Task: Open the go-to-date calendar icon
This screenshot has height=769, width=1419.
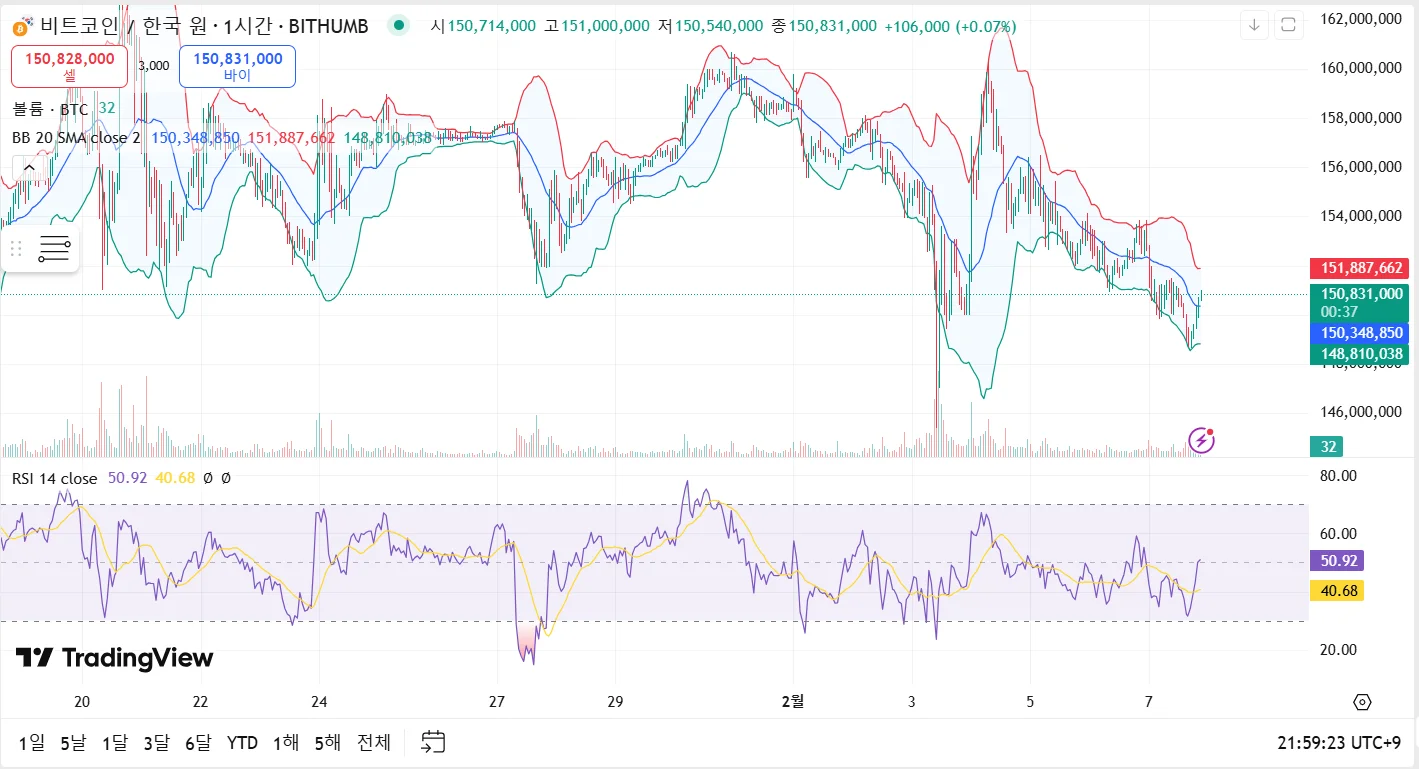Action: pos(433,742)
